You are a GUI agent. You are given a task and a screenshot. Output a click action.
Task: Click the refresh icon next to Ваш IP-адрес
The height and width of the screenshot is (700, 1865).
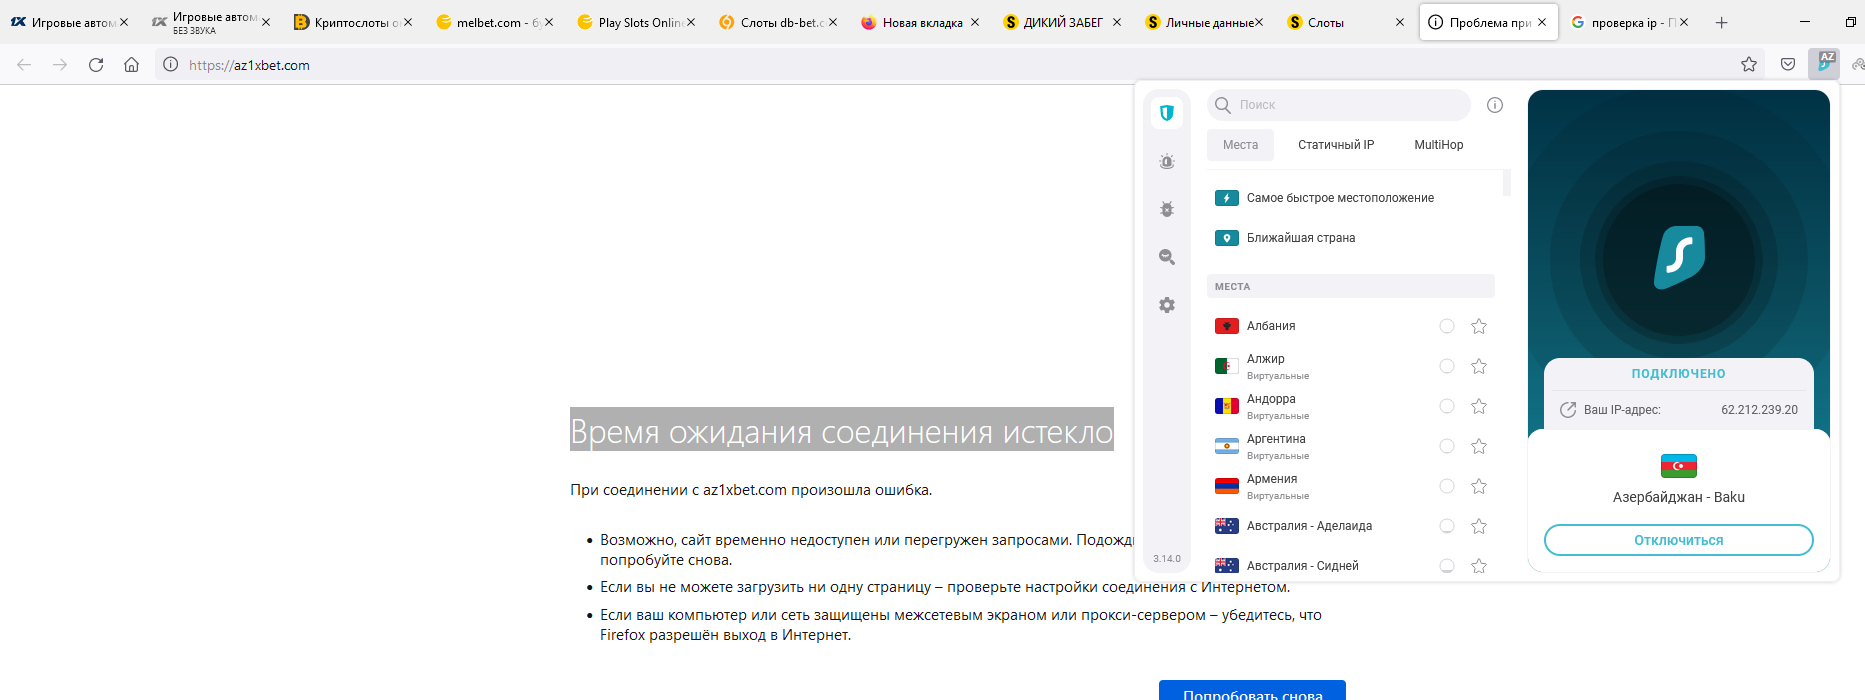[1568, 410]
